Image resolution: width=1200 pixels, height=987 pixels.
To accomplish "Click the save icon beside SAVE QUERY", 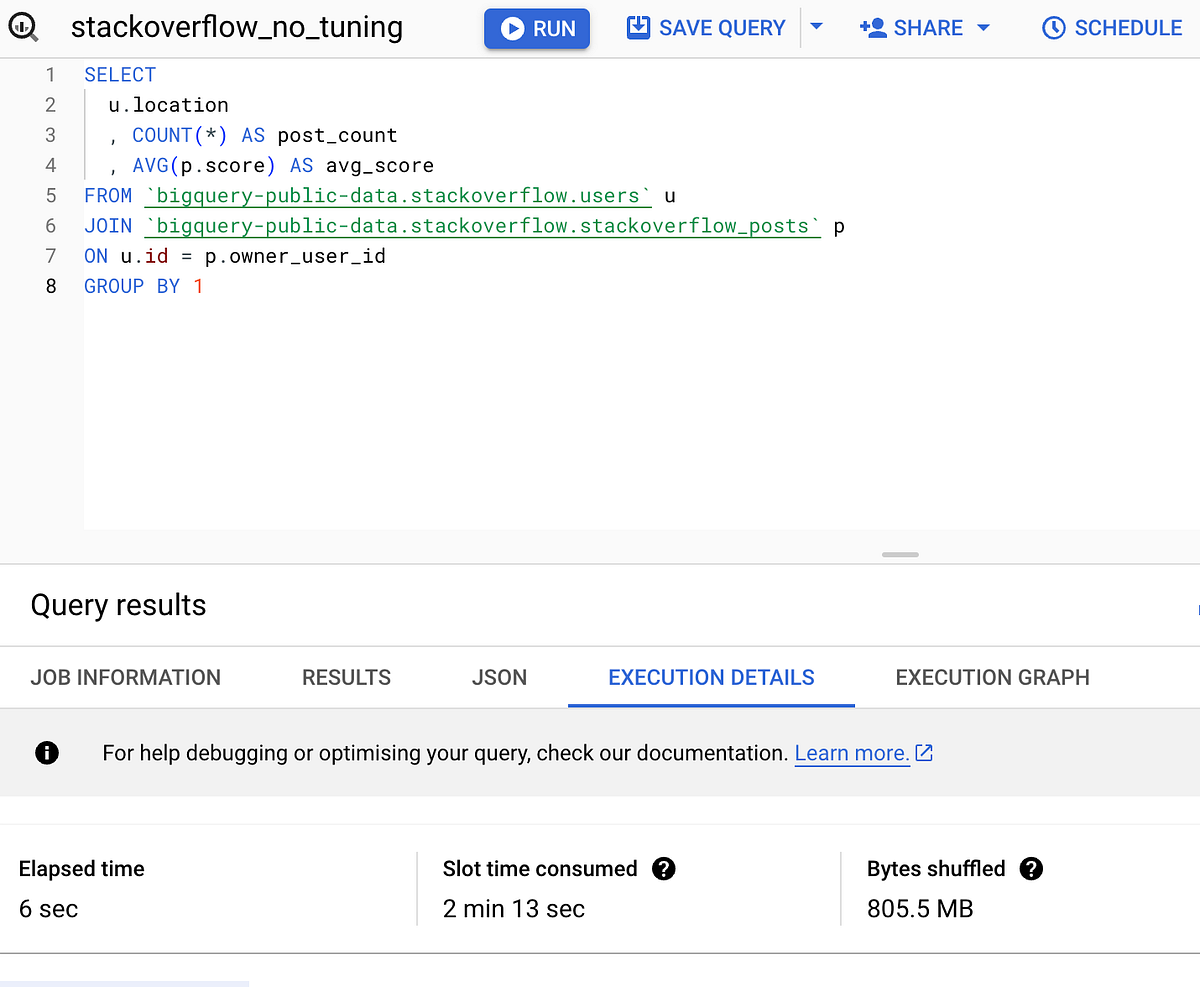I will pos(636,27).
